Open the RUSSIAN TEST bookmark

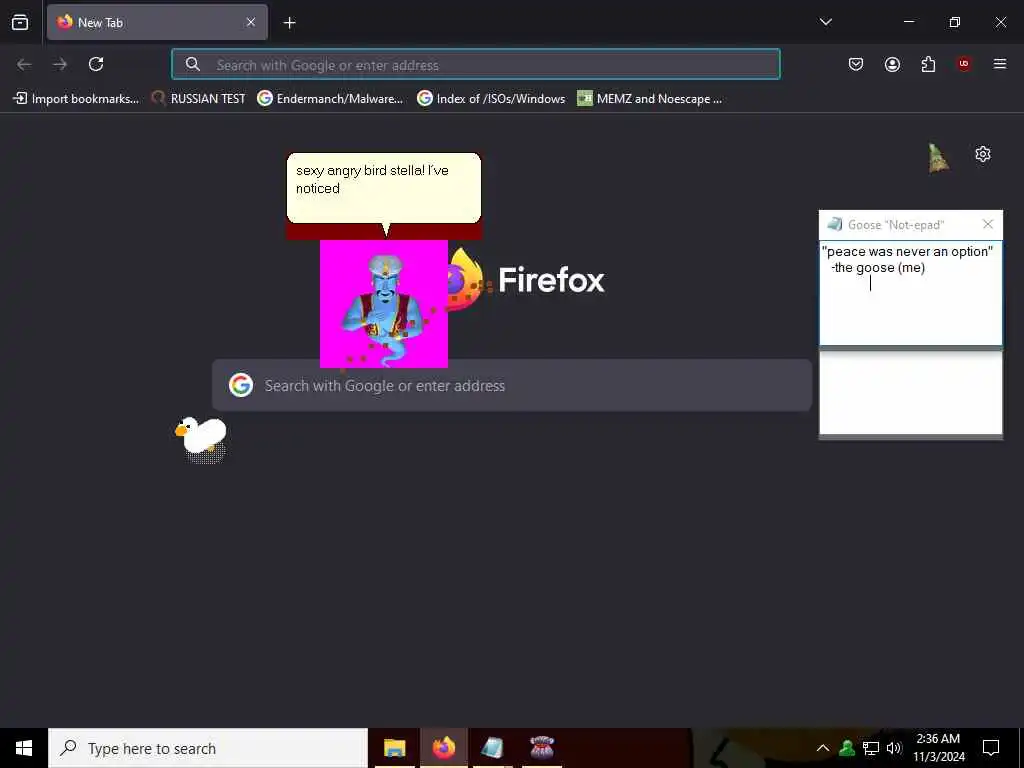pyautogui.click(x=199, y=99)
